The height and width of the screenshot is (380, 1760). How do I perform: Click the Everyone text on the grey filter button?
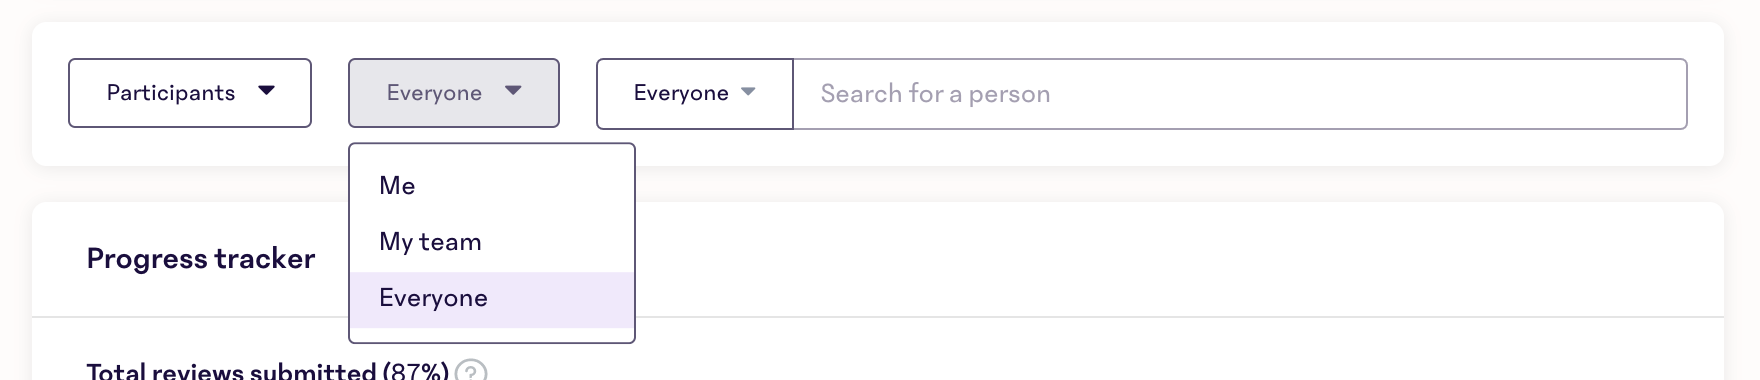coord(434,93)
